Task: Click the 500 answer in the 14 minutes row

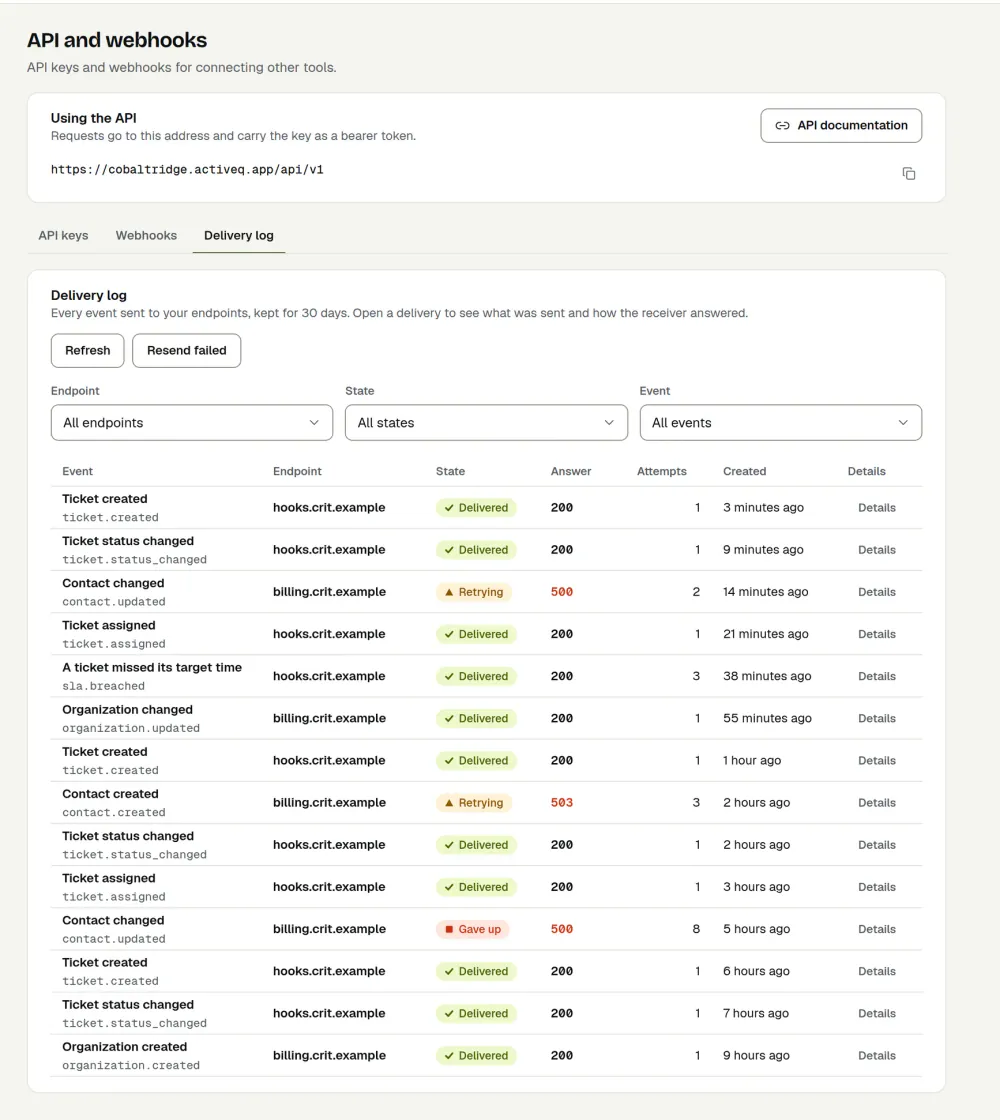Action: click(x=561, y=592)
